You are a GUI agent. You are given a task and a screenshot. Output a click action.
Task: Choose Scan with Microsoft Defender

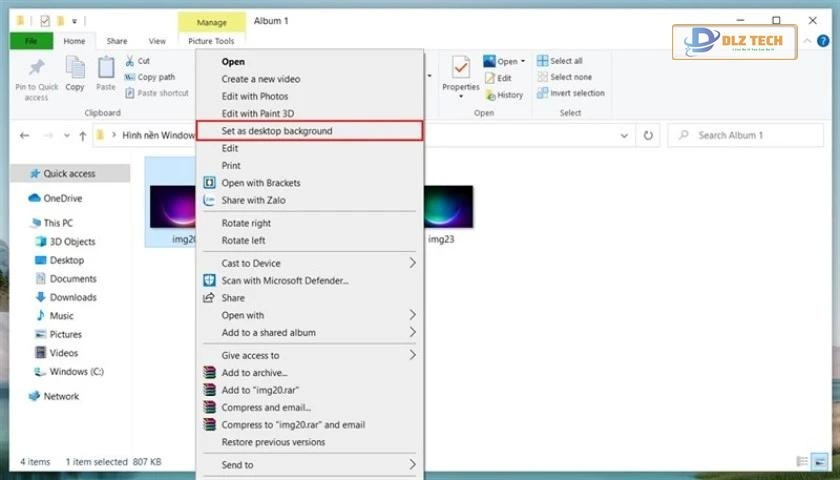(x=284, y=281)
